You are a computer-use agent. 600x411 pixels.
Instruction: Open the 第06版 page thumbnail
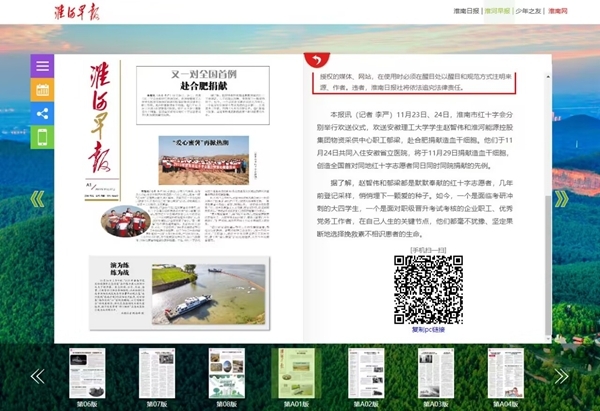87,373
